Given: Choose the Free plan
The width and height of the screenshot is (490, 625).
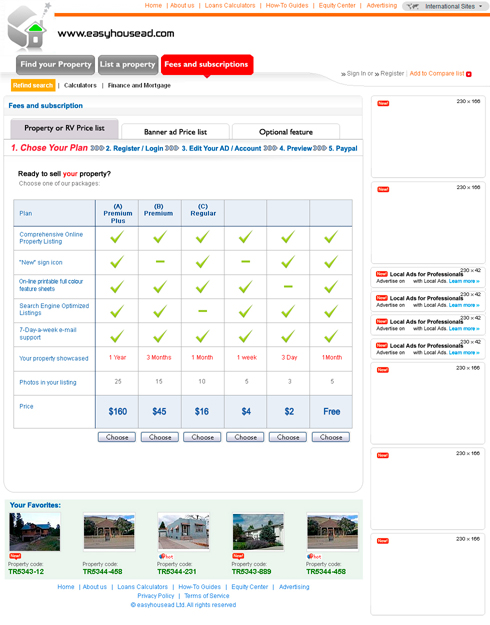Looking at the screenshot, I should pyautogui.click(x=331, y=437).
